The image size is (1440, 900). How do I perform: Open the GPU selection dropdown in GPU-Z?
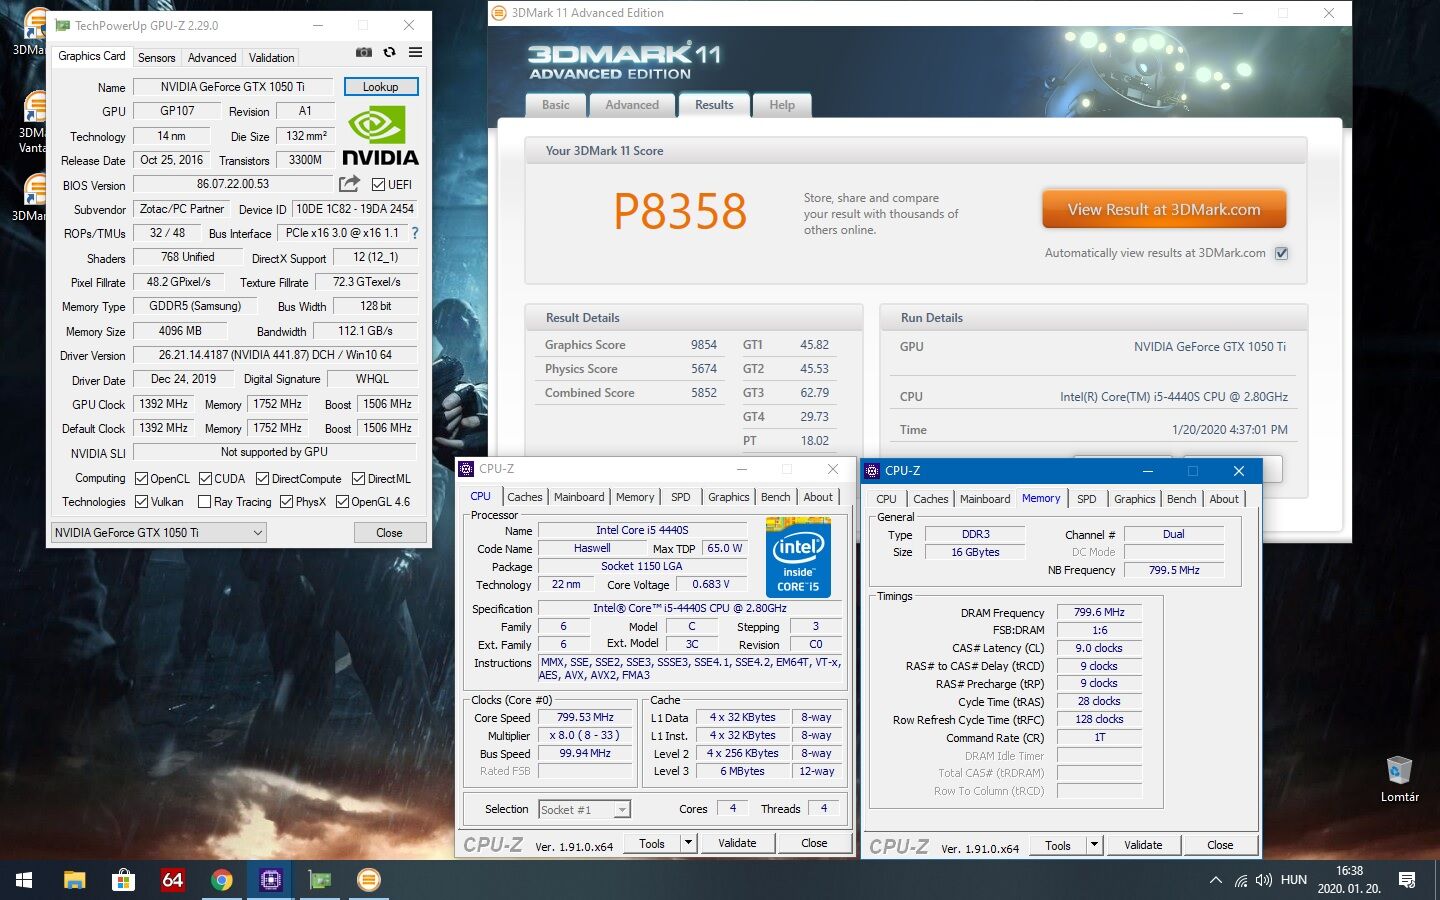click(x=159, y=533)
